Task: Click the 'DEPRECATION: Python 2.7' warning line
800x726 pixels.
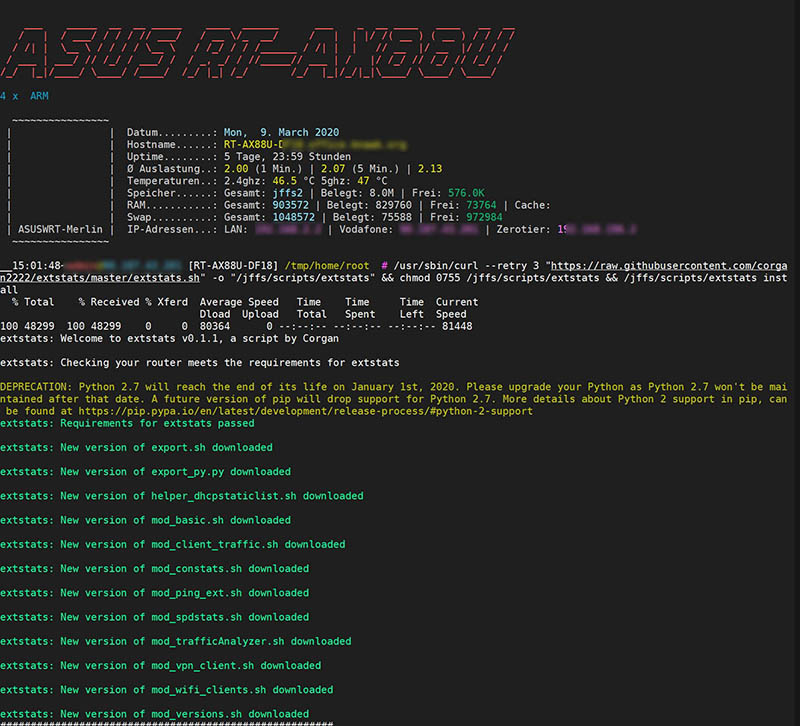Action: 393,387
